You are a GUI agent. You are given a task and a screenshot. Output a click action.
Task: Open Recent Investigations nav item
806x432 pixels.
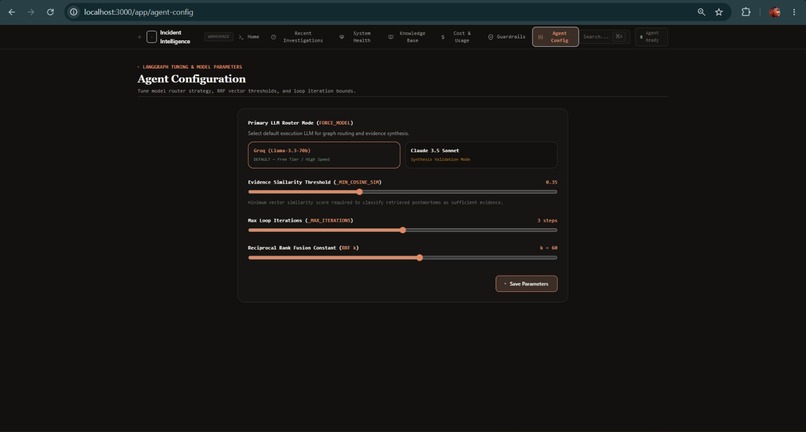298,37
